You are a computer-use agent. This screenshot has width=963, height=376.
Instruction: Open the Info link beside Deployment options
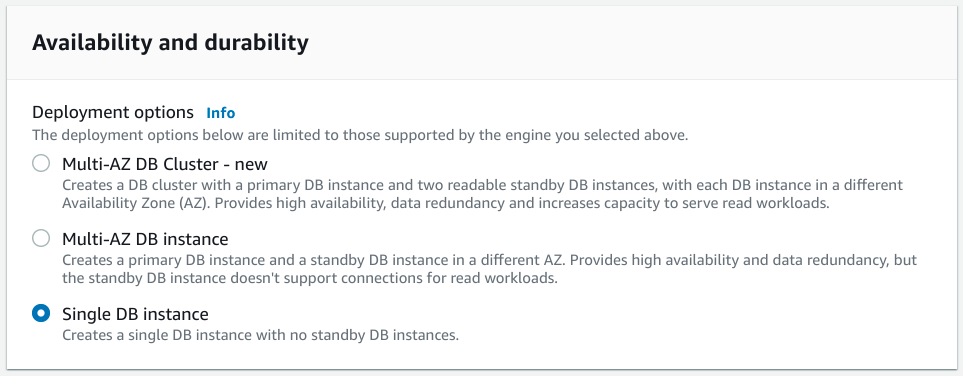click(220, 113)
